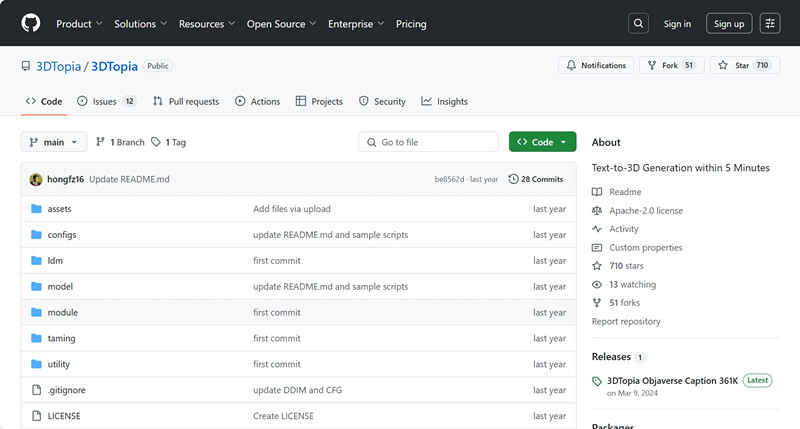Click the utility folder icon
800x429 pixels.
pyautogui.click(x=36, y=364)
